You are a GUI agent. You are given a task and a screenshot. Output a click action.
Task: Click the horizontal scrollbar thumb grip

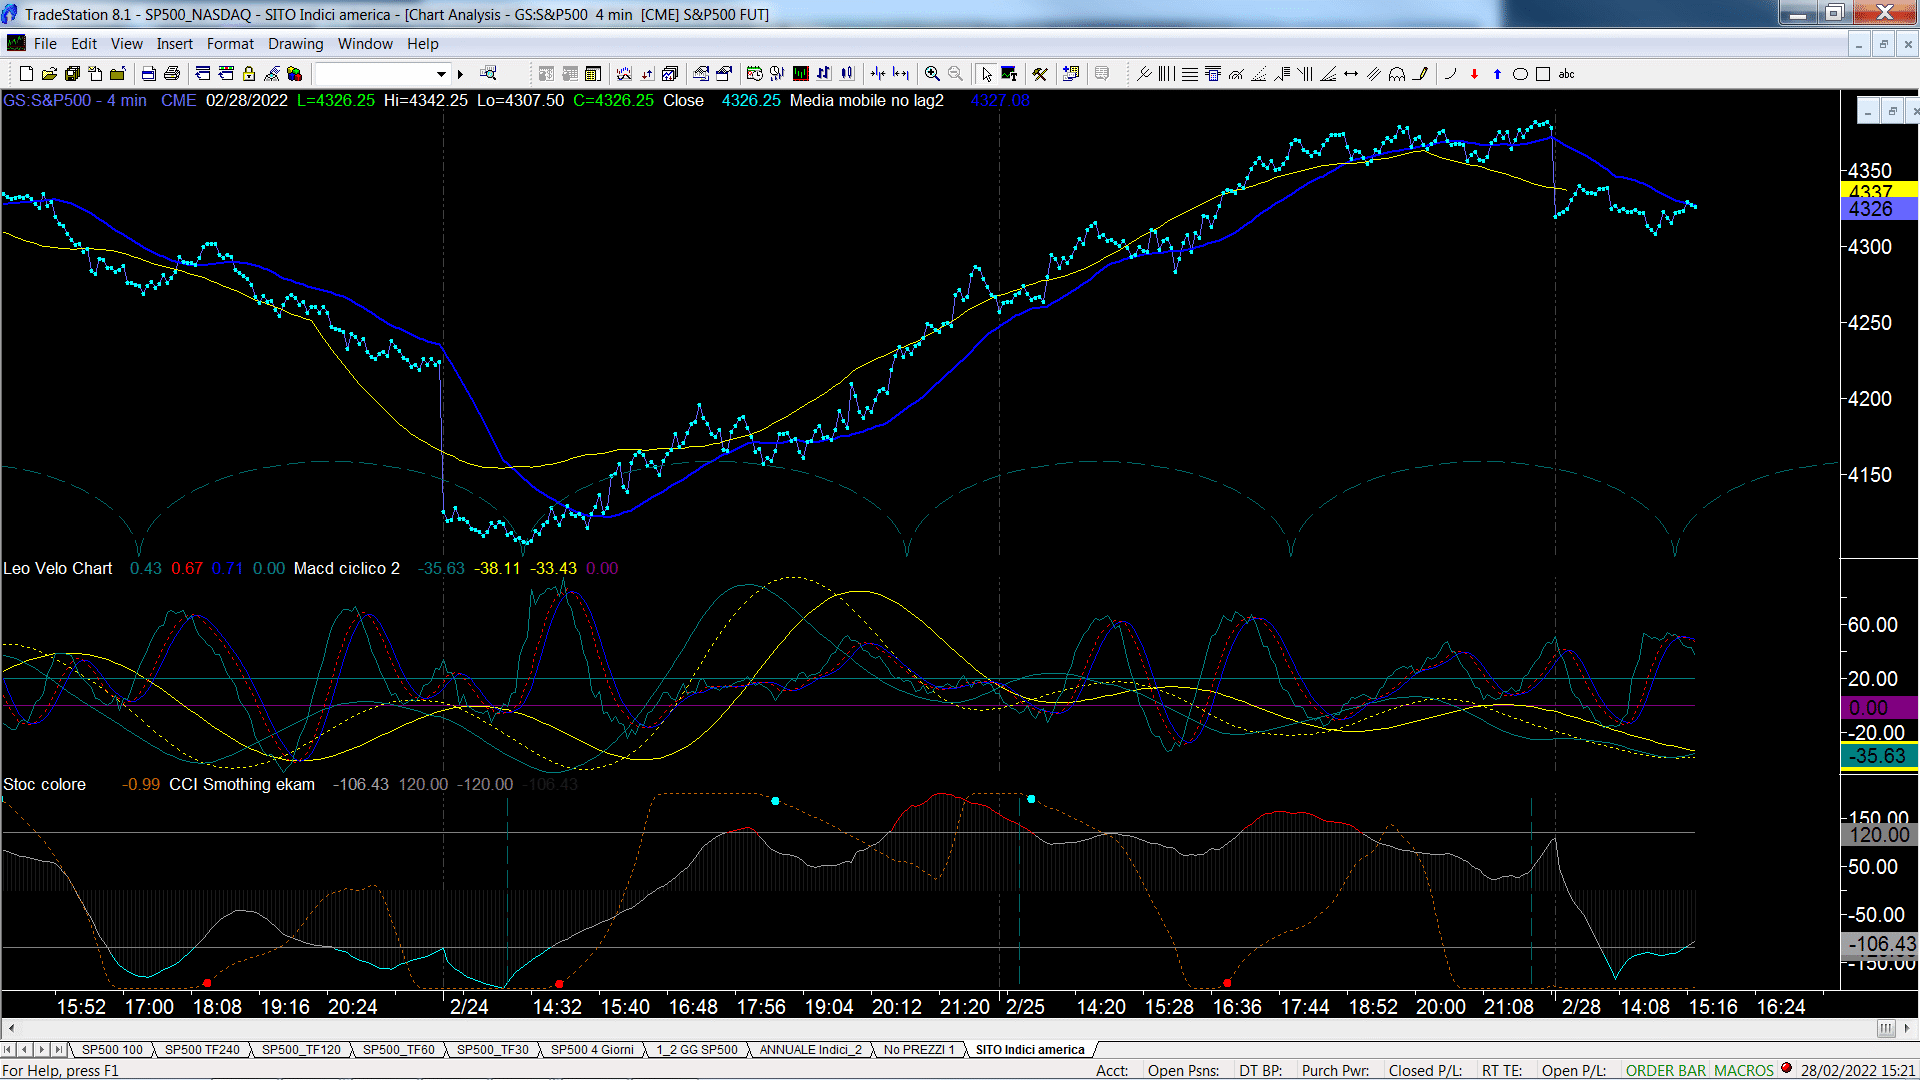1885,1028
